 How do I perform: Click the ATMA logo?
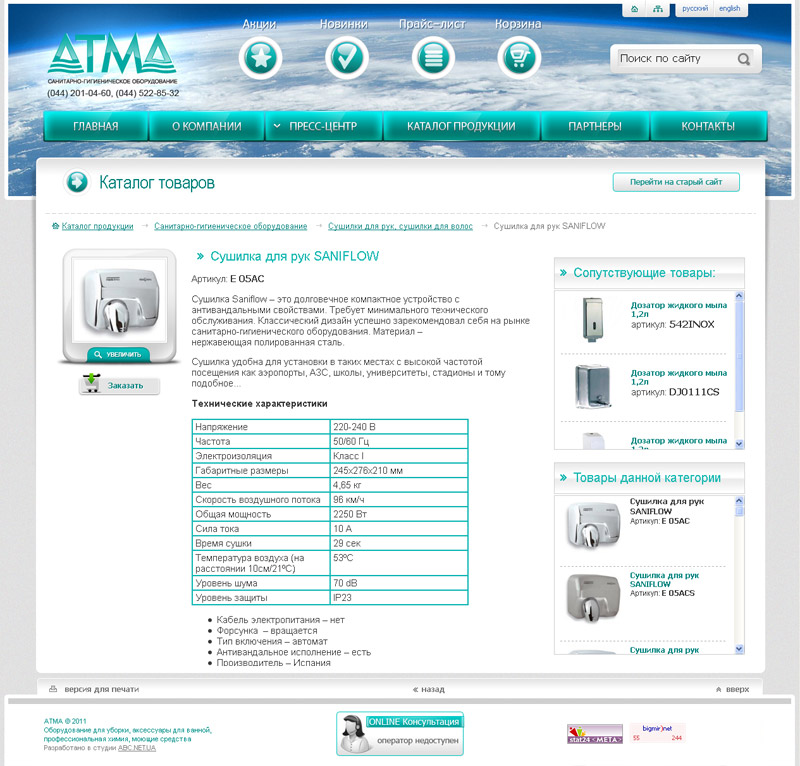click(111, 58)
